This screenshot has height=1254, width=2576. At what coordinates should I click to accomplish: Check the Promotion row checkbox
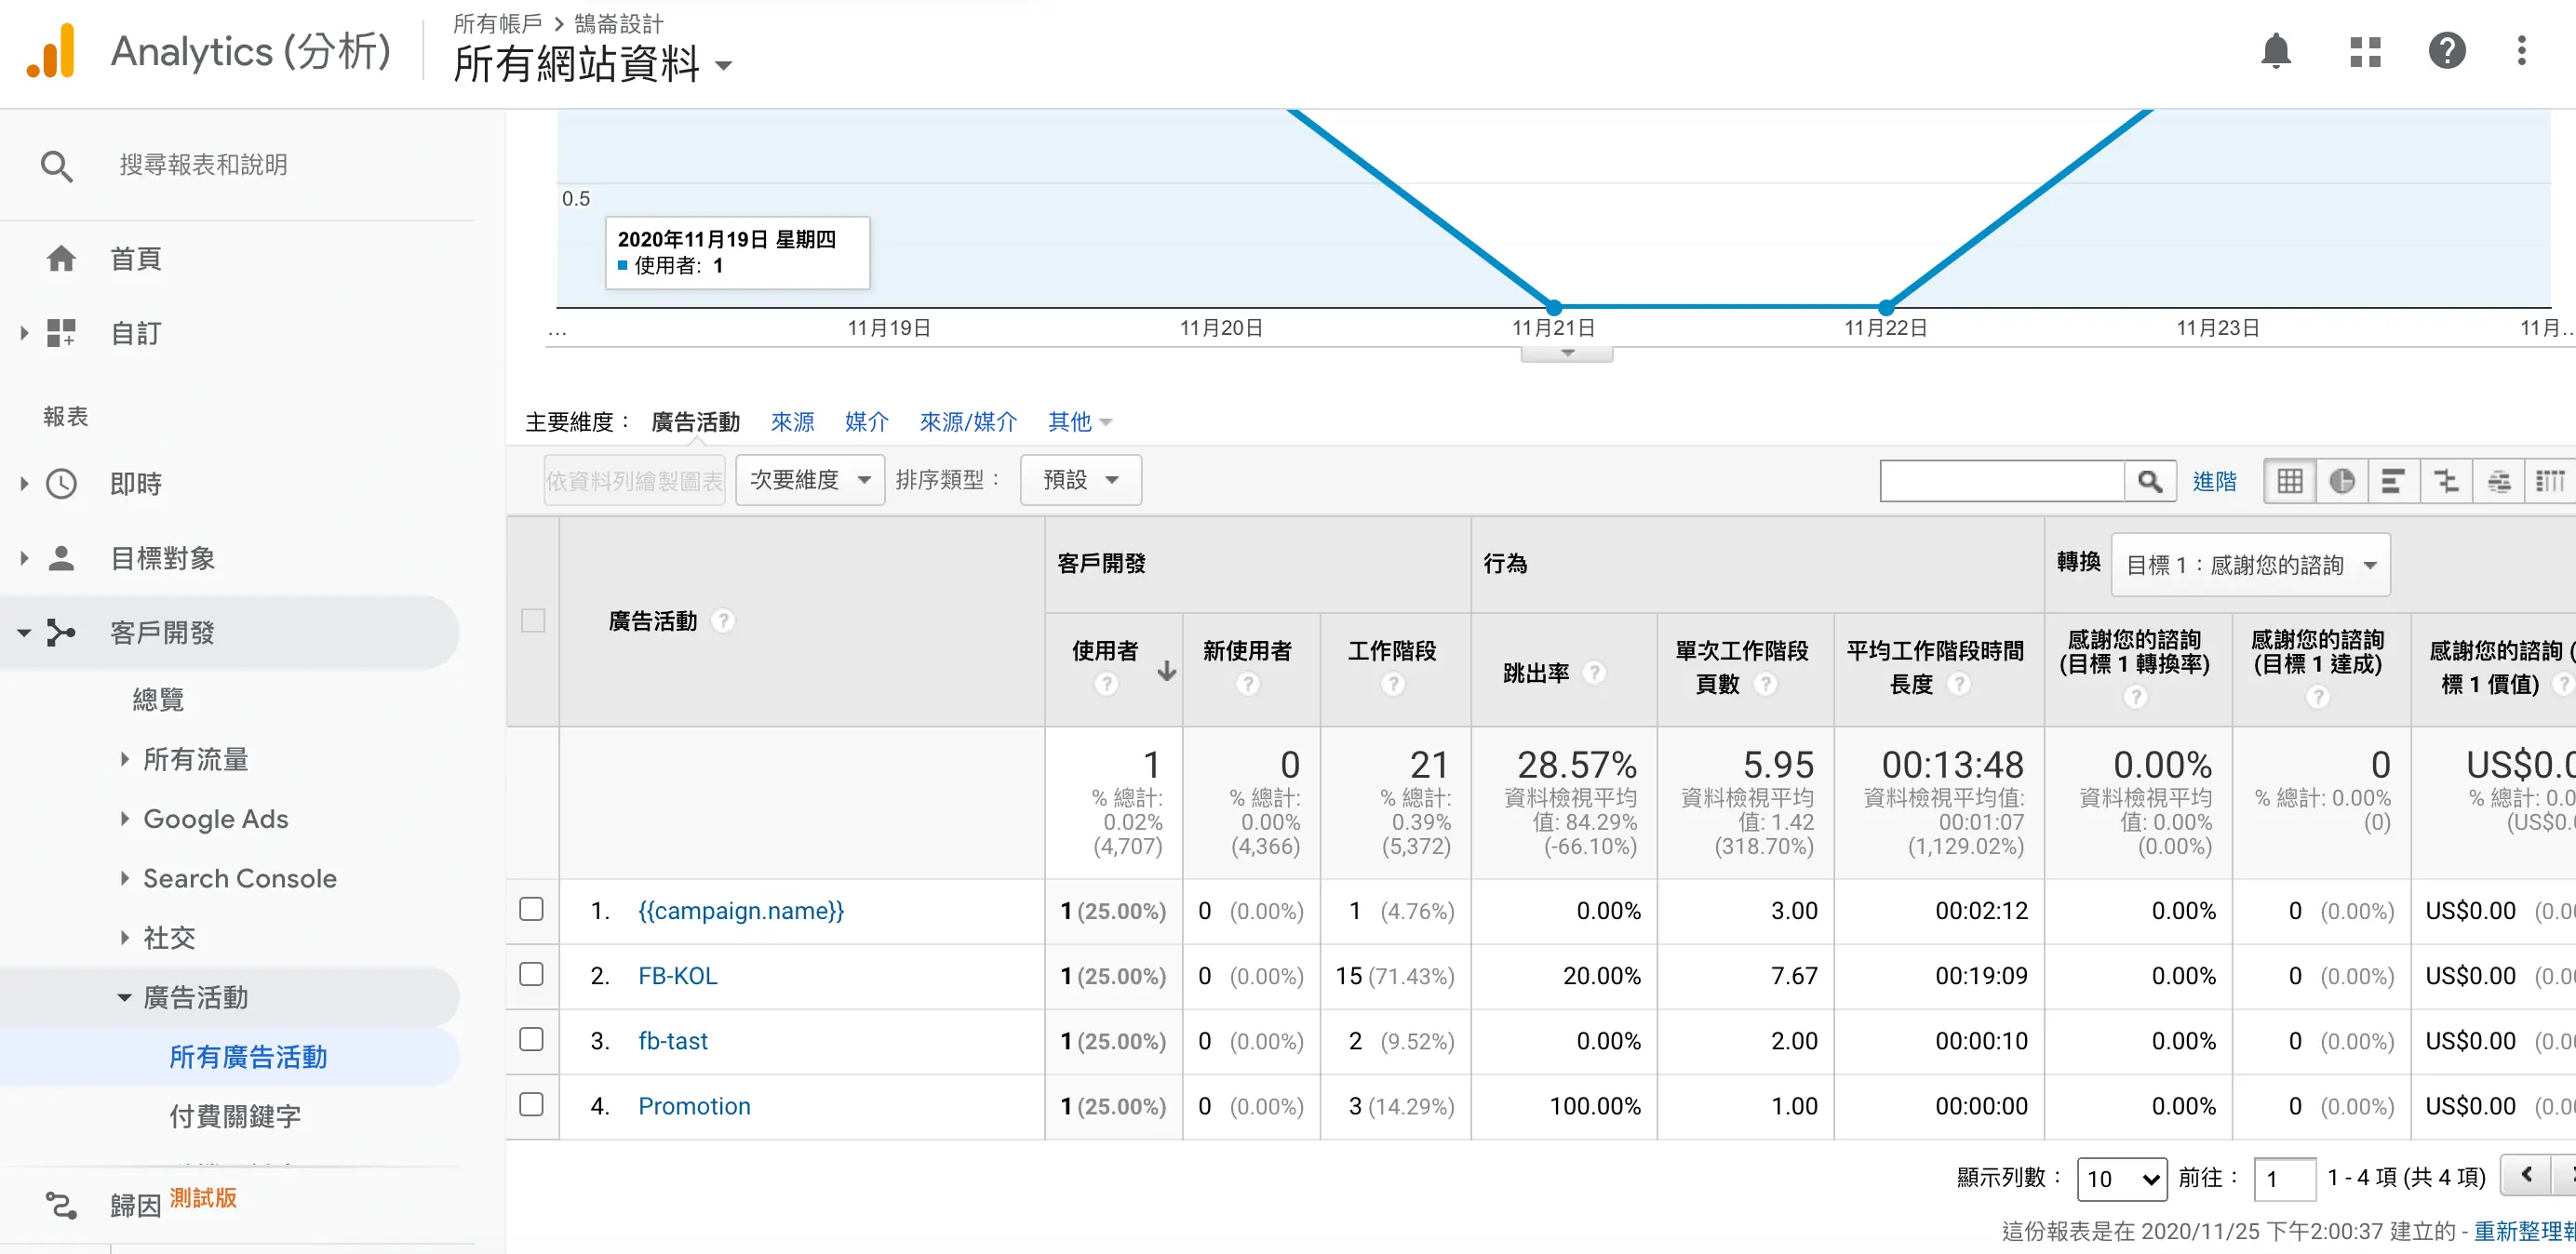[x=532, y=1104]
